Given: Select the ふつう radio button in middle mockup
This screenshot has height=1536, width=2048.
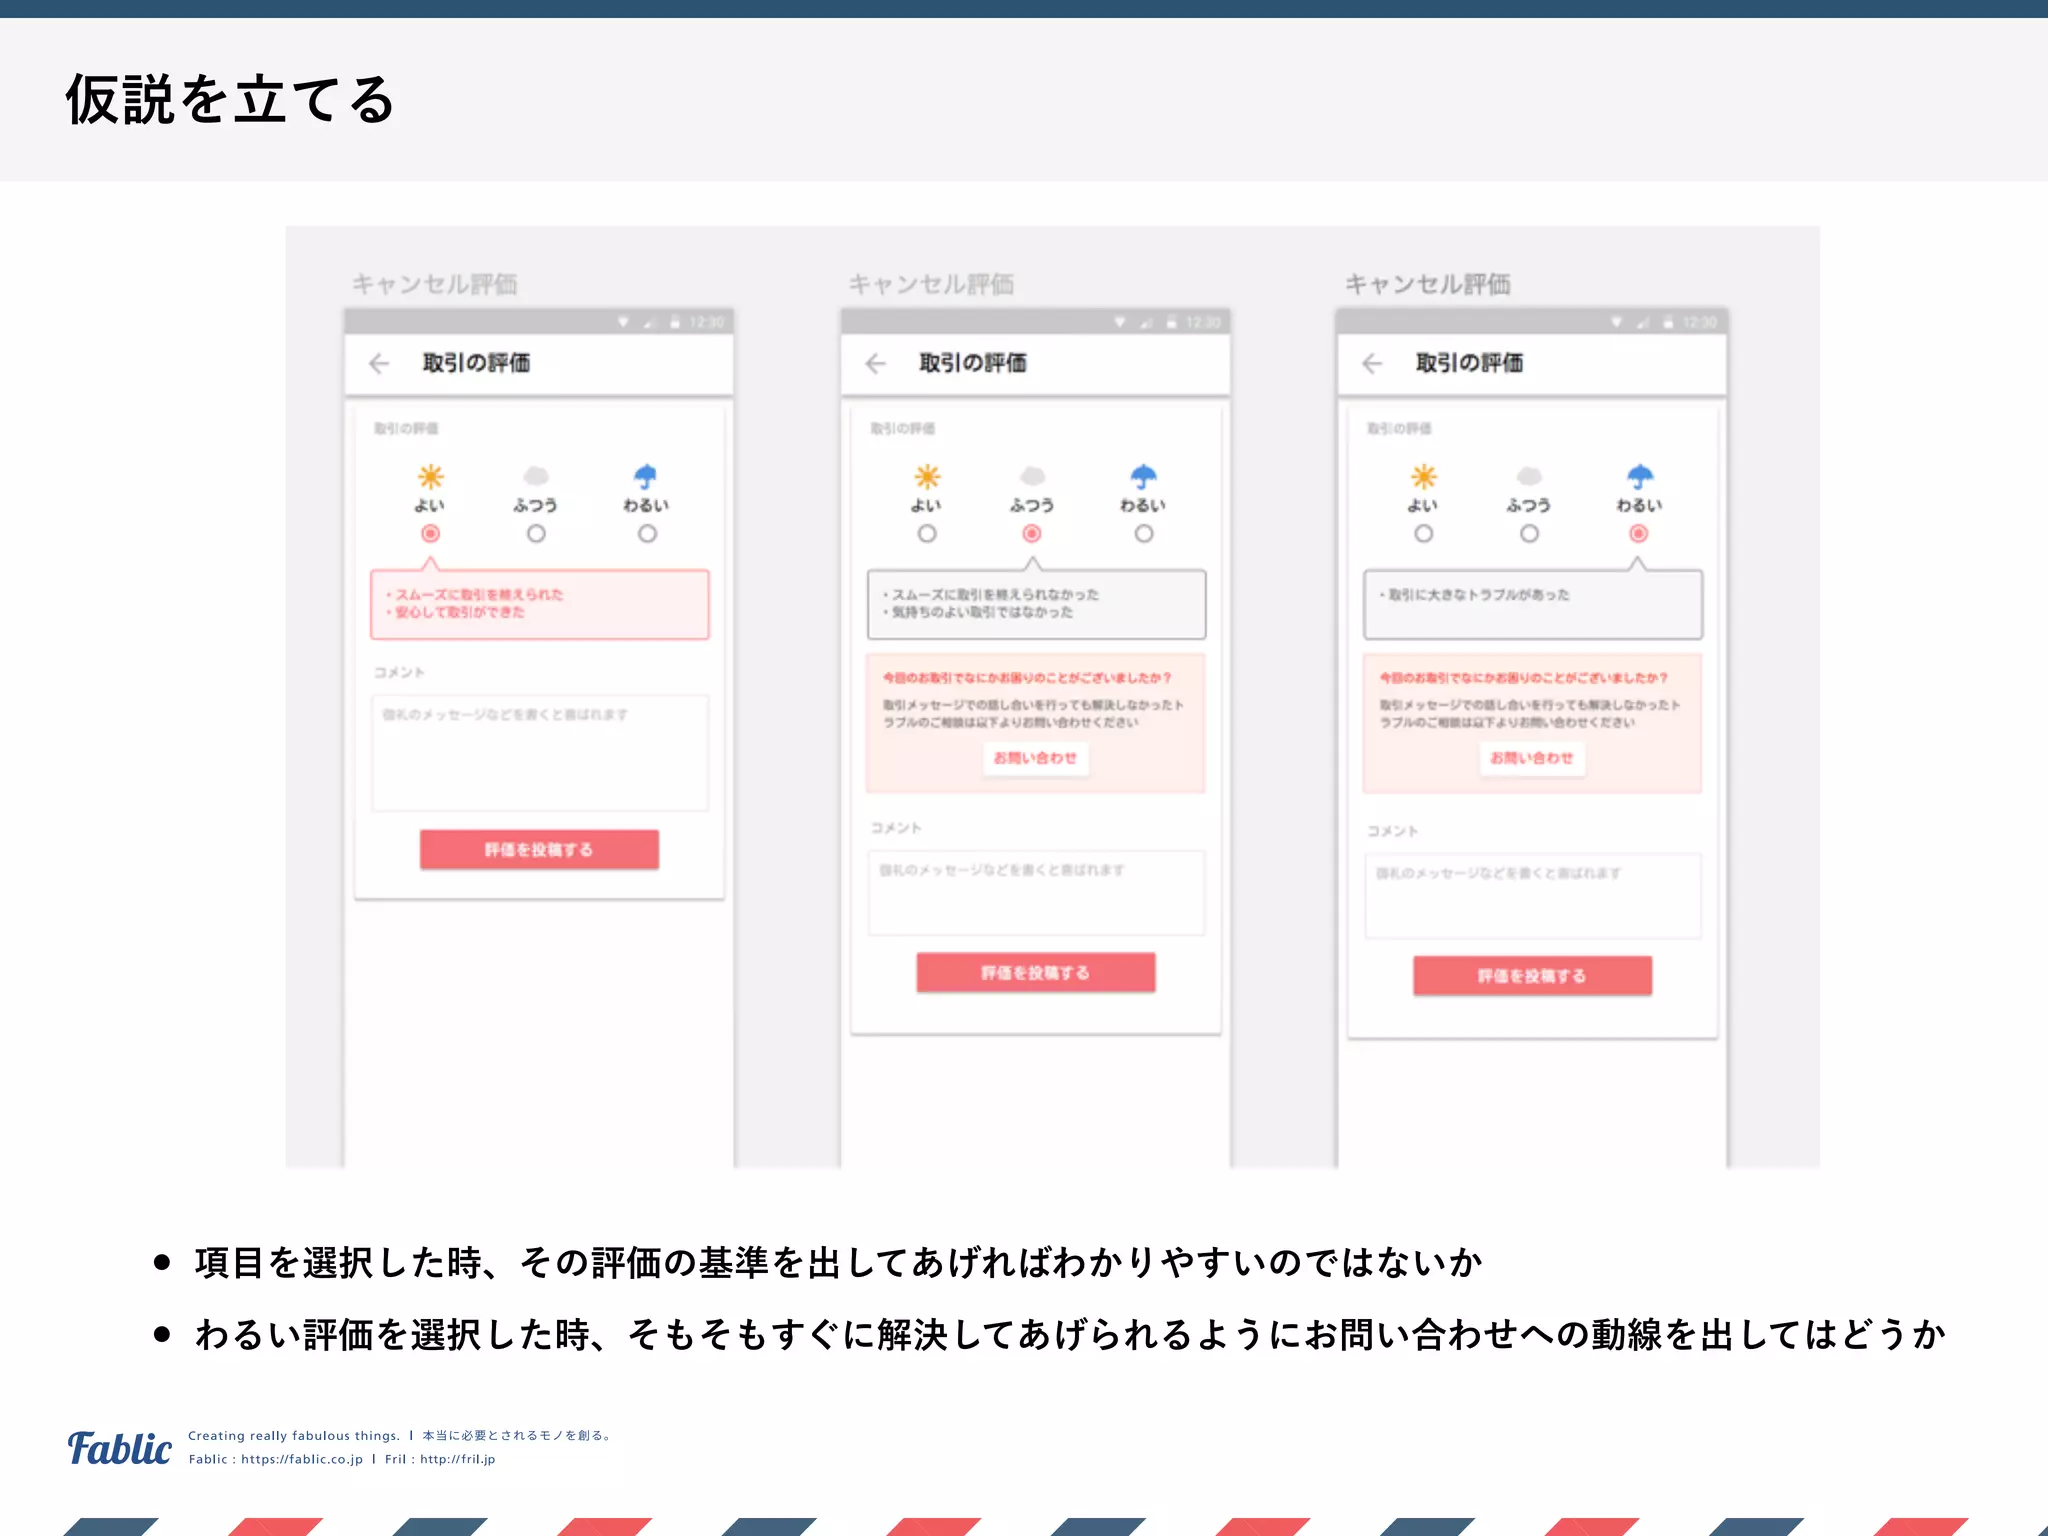Looking at the screenshot, I should point(1032,533).
